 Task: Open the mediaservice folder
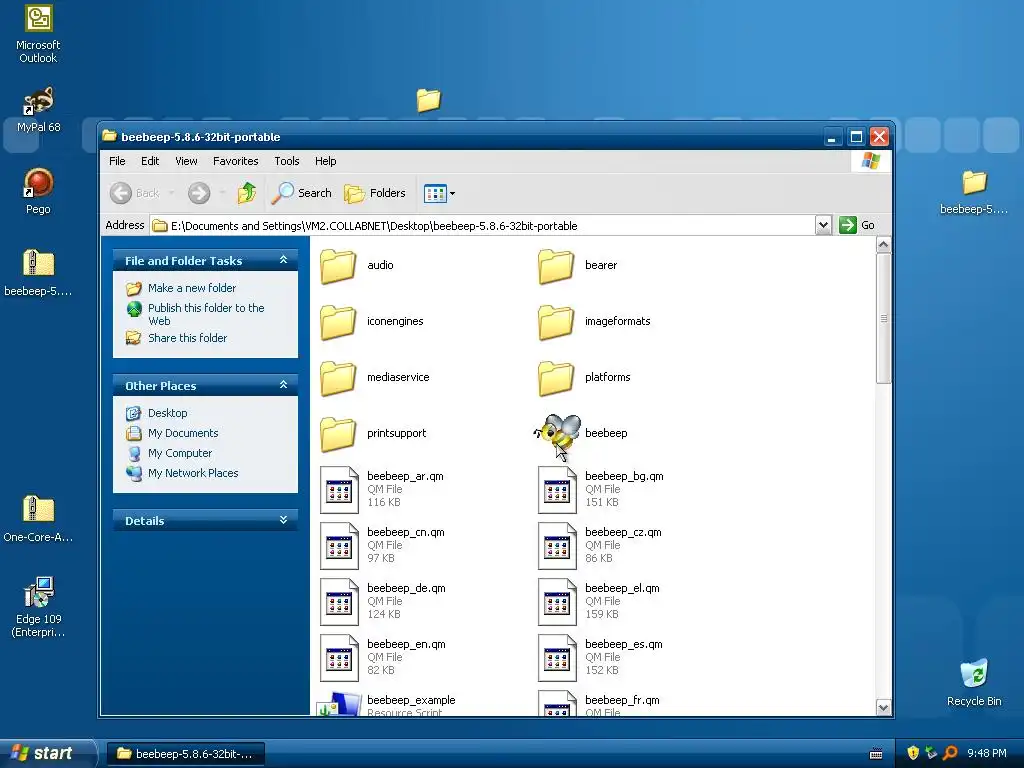click(338, 378)
